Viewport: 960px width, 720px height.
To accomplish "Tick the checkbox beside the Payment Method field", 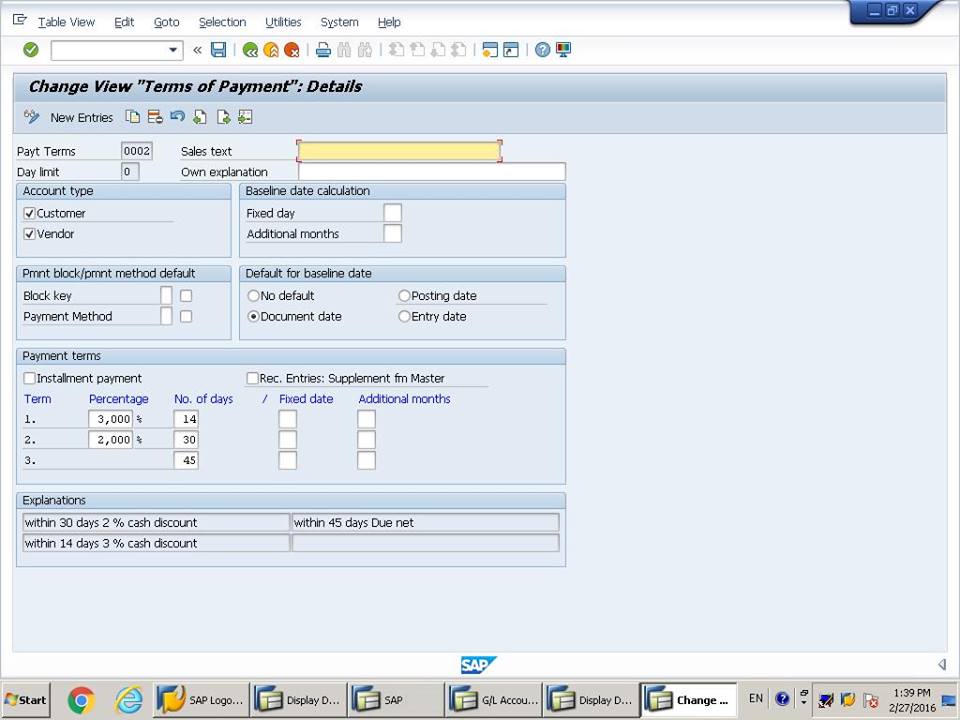I will (x=186, y=317).
